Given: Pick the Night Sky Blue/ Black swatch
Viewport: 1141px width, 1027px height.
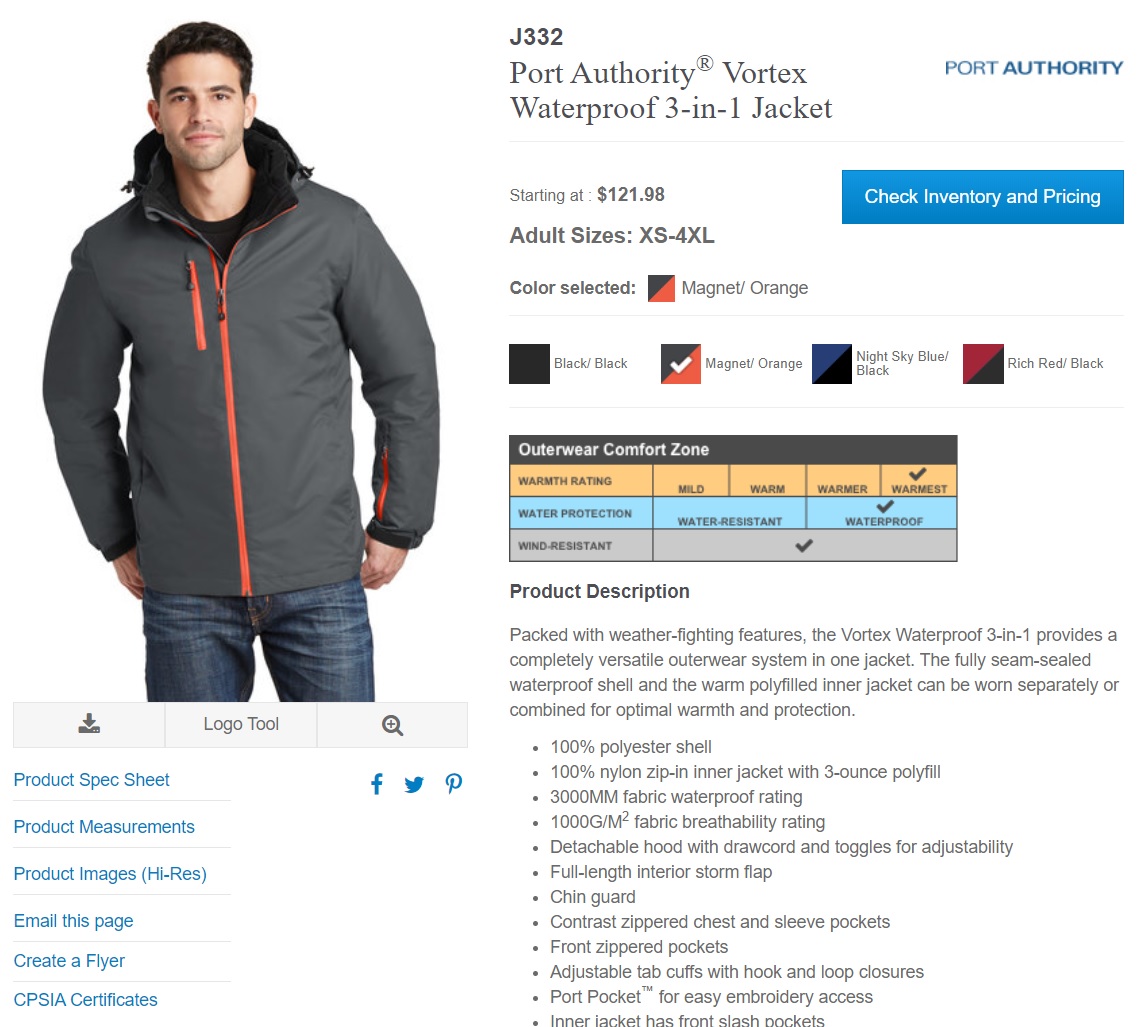Looking at the screenshot, I should (x=832, y=364).
